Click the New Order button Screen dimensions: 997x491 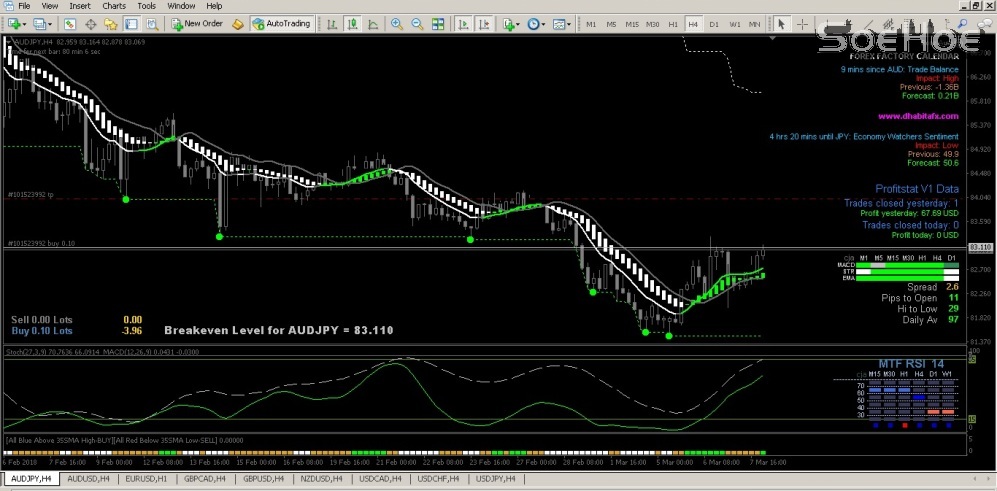196,23
